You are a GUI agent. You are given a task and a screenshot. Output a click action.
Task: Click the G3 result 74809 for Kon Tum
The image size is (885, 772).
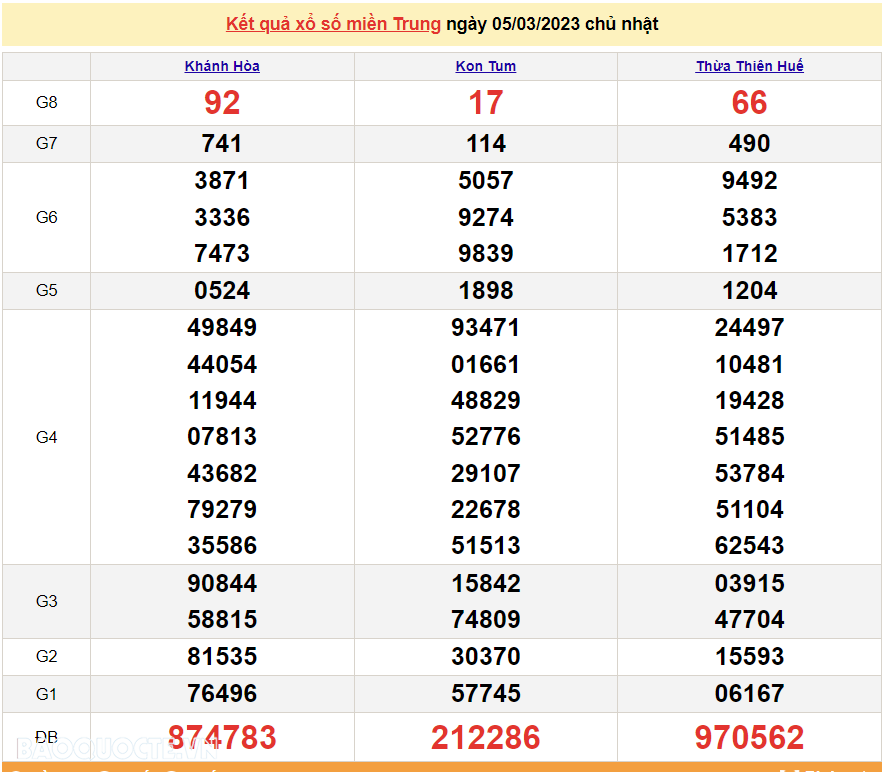485,620
